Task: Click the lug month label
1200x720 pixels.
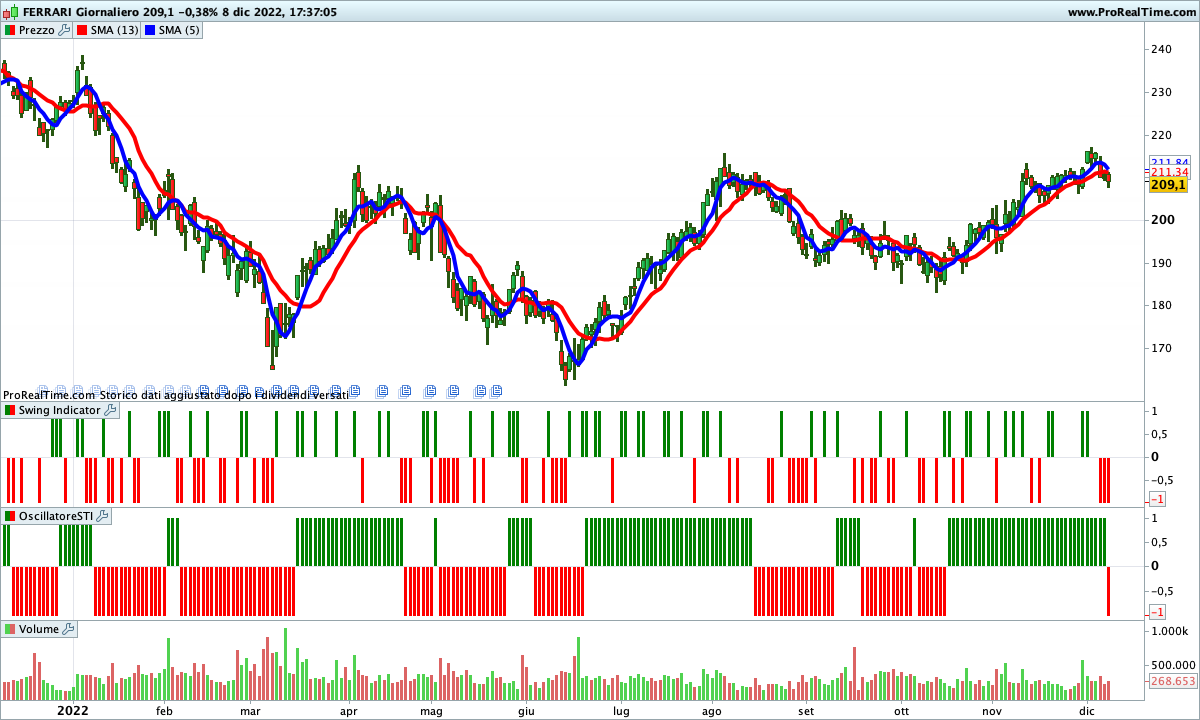Action: click(x=621, y=711)
